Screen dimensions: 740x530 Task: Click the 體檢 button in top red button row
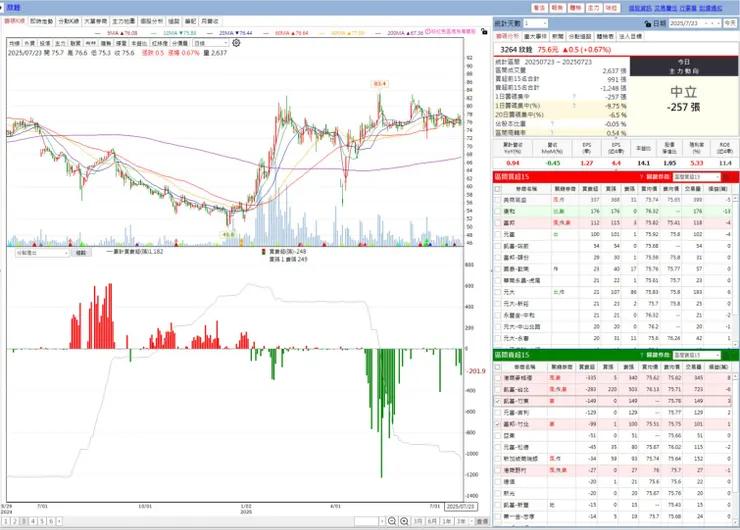coord(575,8)
